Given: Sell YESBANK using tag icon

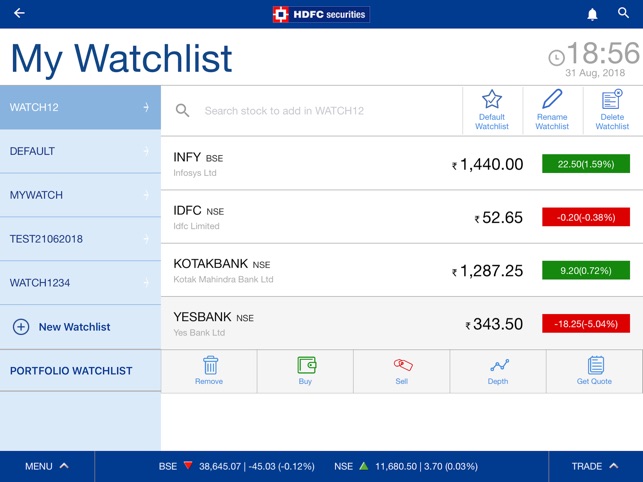Looking at the screenshot, I should click(403, 364).
